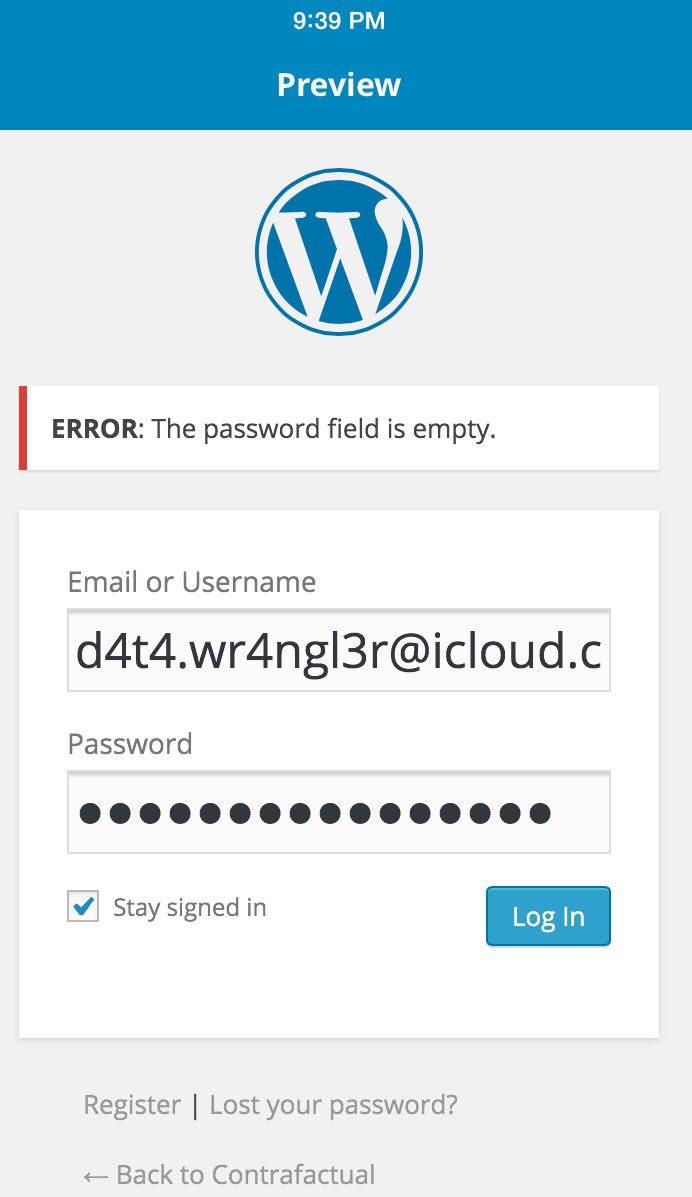Click the bold ERROR word in notice
This screenshot has height=1197, width=692.
pos(94,429)
